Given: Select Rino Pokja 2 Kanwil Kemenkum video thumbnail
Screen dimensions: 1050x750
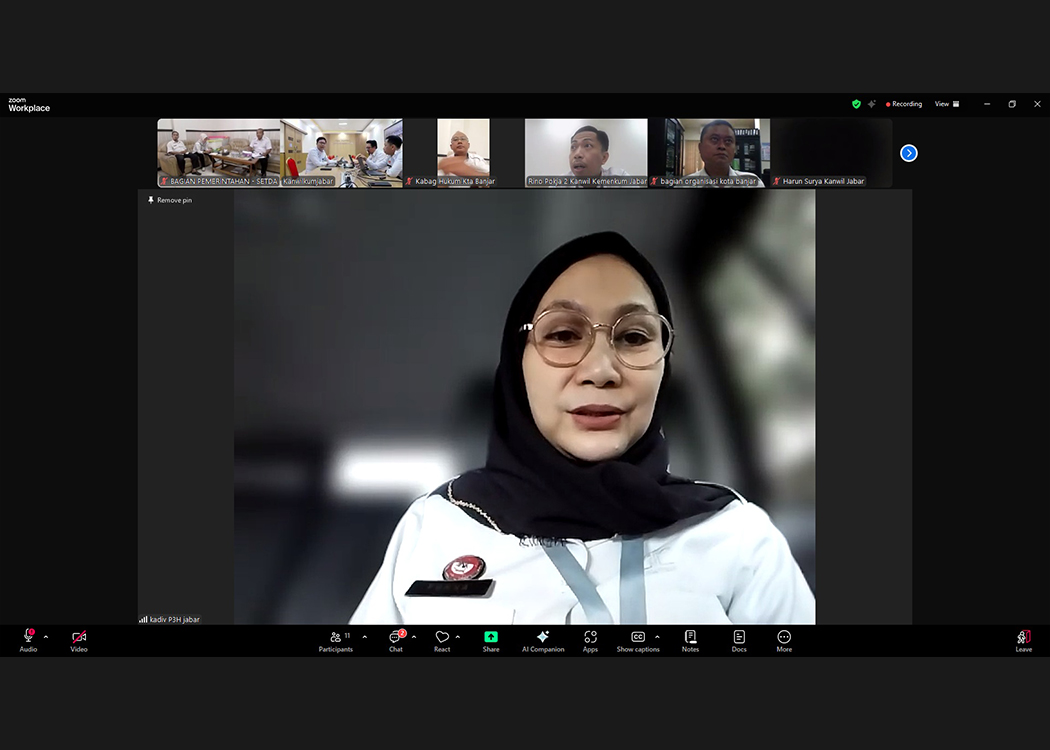Looking at the screenshot, I should click(586, 152).
